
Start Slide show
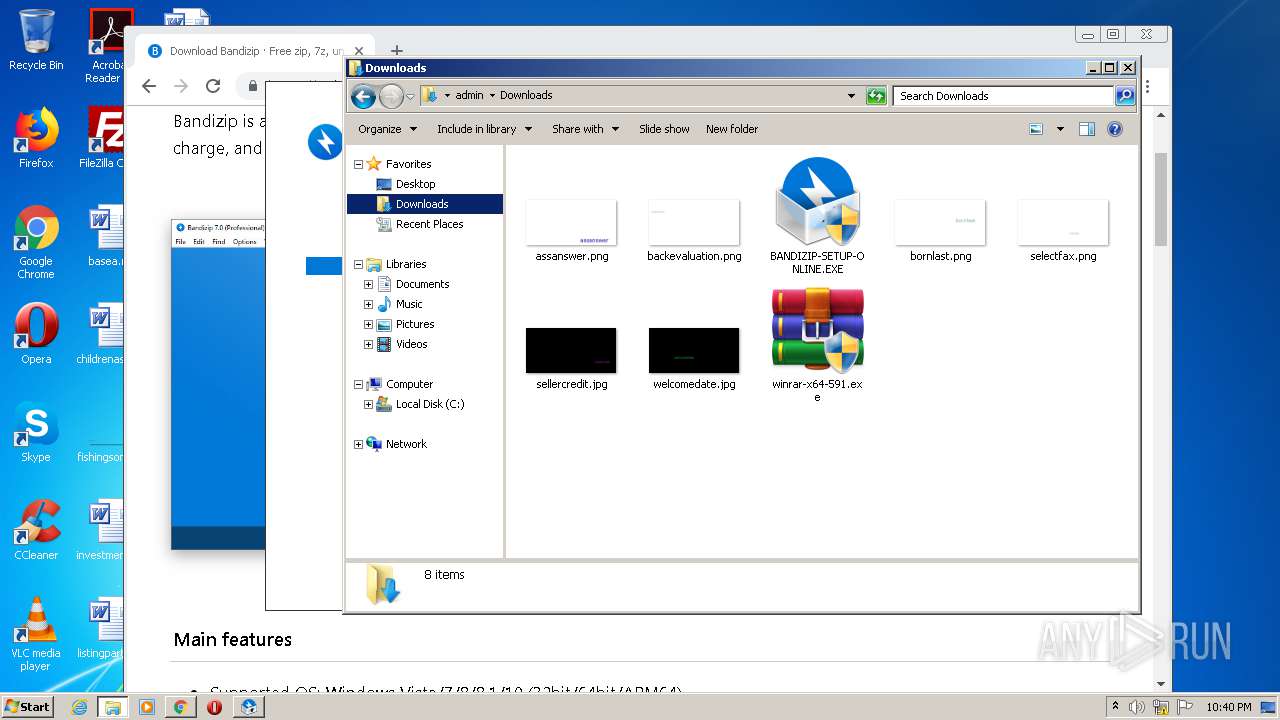pos(664,129)
